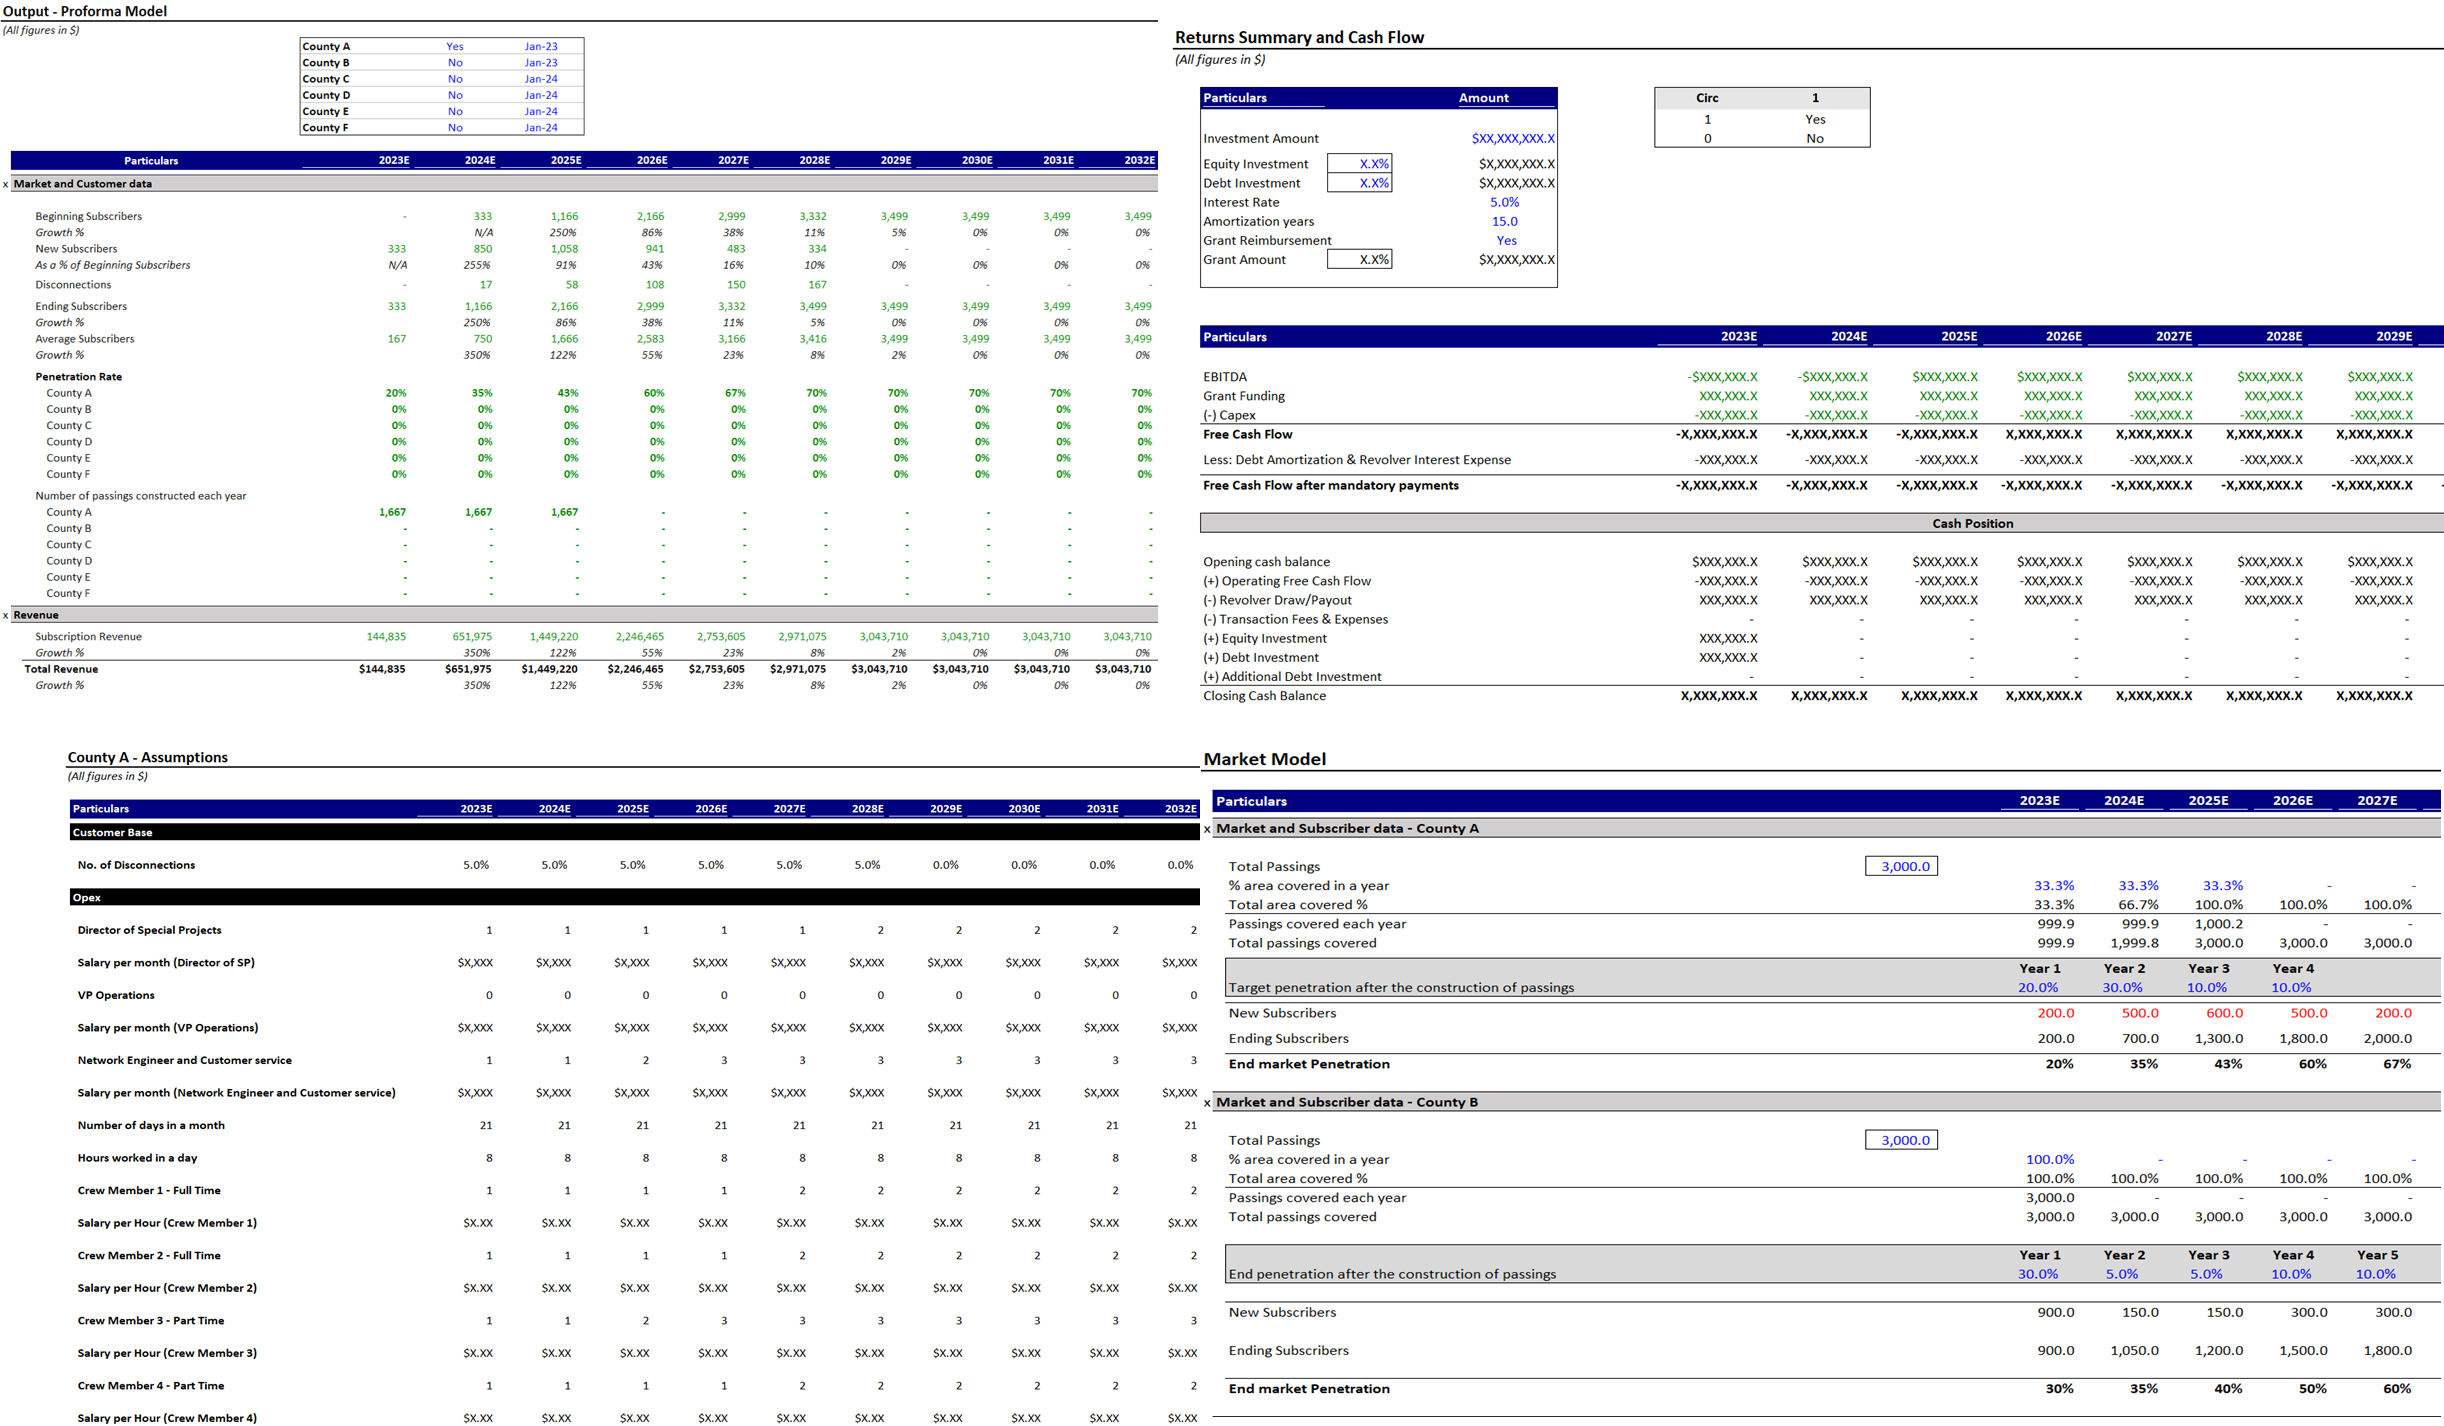Select the Debt Investment percentage box
This screenshot has height=1426, width=2444.
1359,183
